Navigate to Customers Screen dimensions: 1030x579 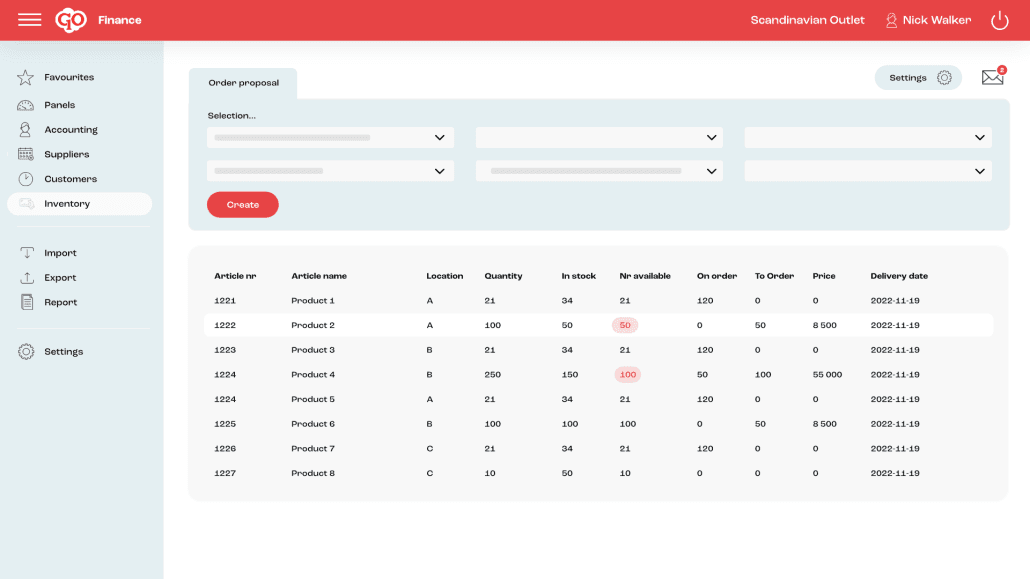[70, 179]
